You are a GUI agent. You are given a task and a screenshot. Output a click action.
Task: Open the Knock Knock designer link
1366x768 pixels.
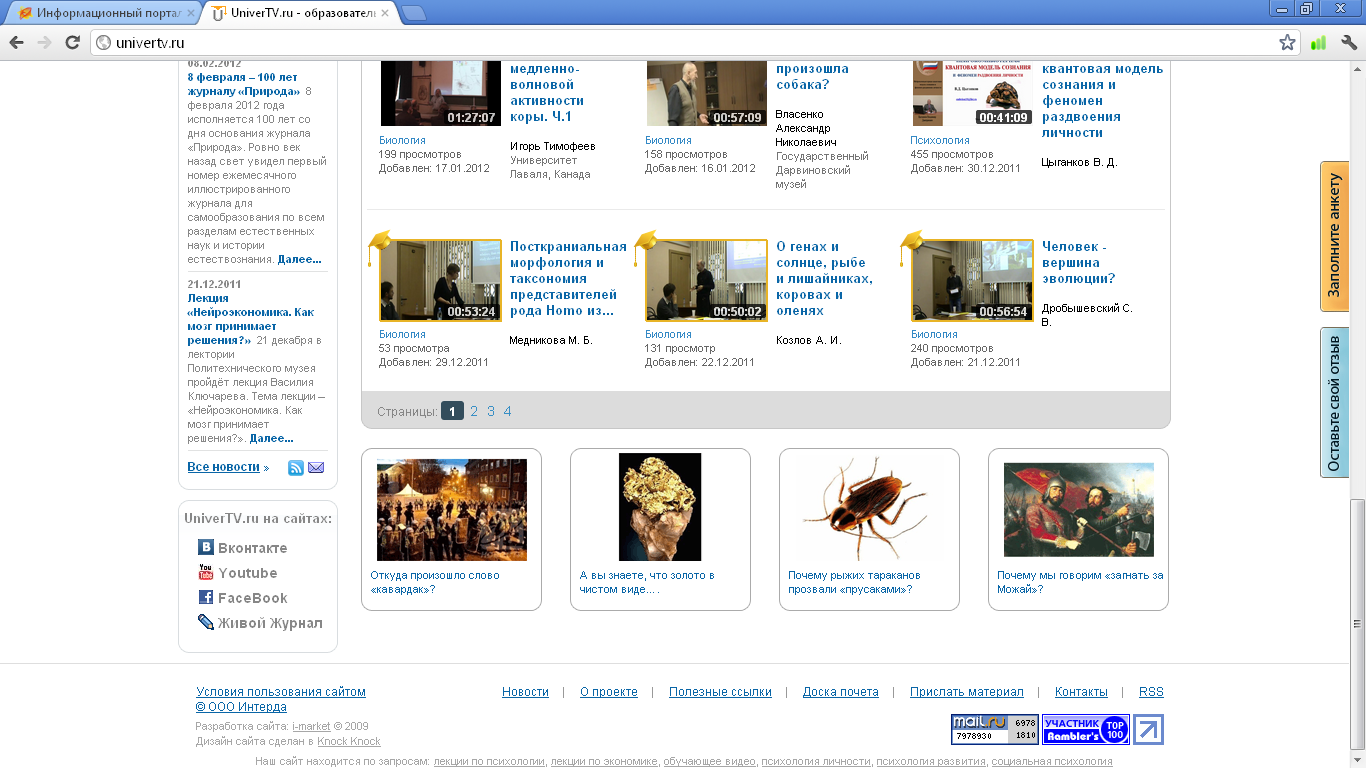coord(349,742)
